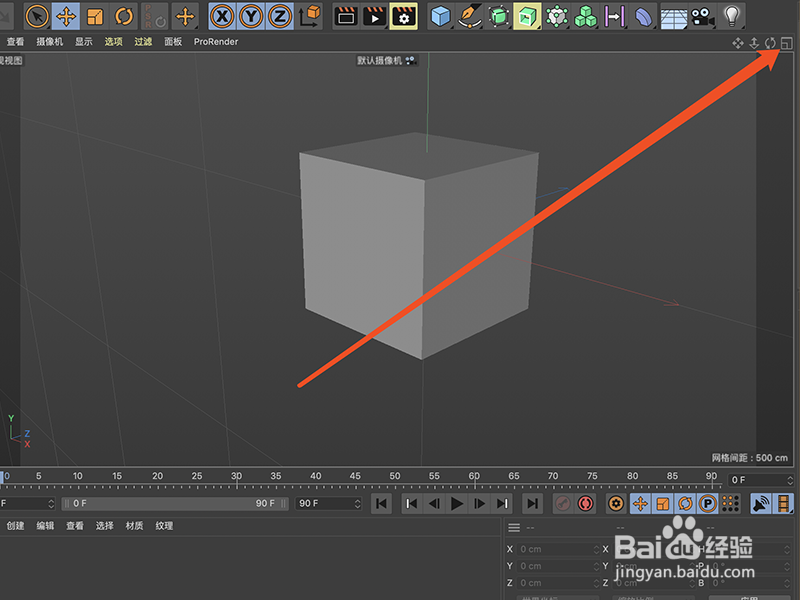Open viewport 查看 menu
Image resolution: width=800 pixels, height=600 pixels.
click(x=15, y=42)
